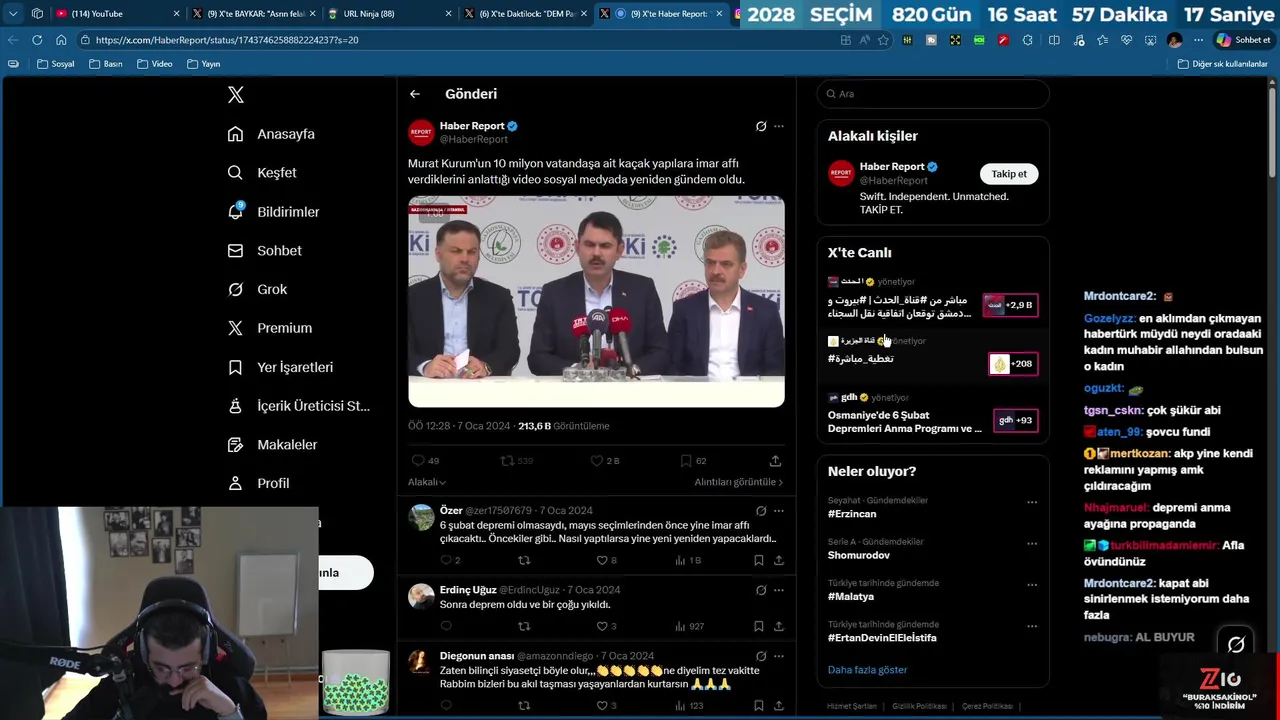Open the Gizlilik Politikası footer link
The image size is (1280, 720).
[x=919, y=706]
